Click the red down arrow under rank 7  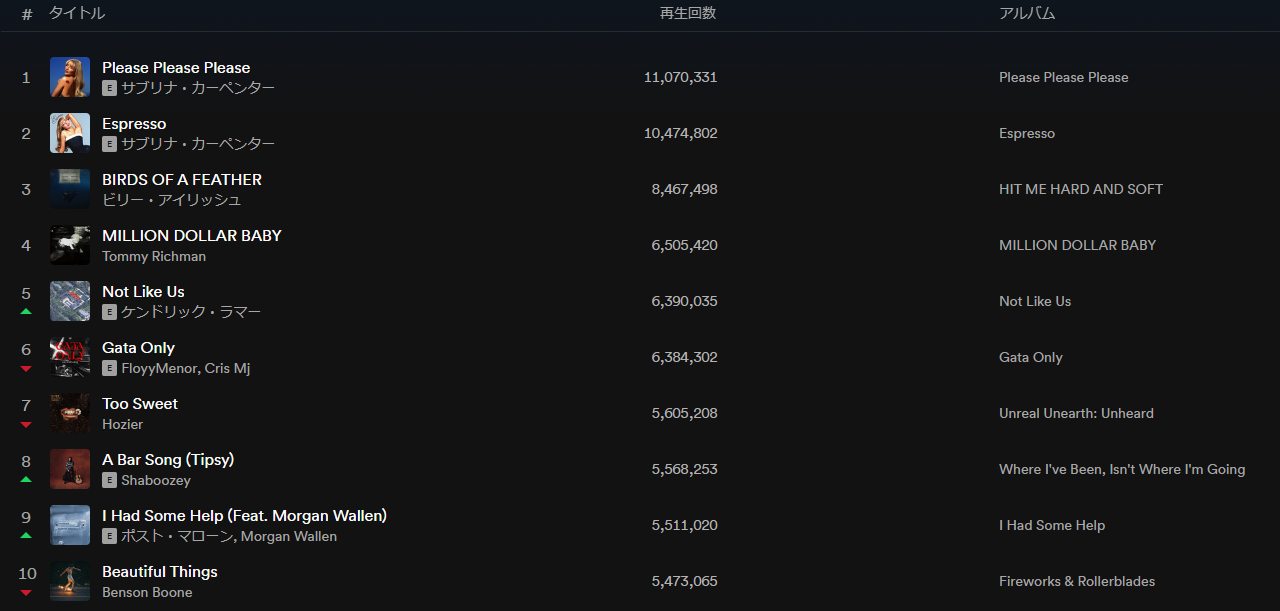click(26, 425)
